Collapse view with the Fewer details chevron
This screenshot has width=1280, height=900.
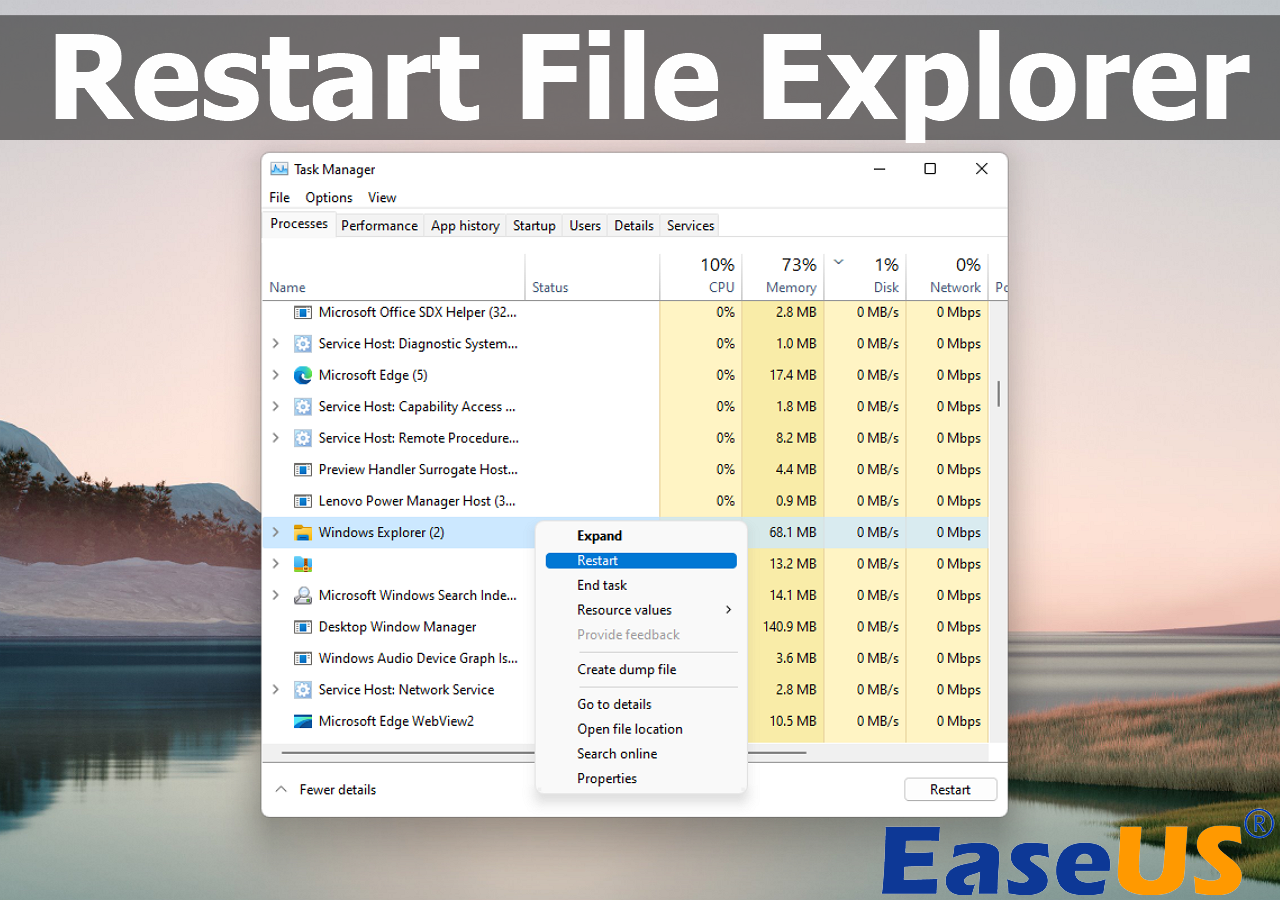(x=281, y=789)
